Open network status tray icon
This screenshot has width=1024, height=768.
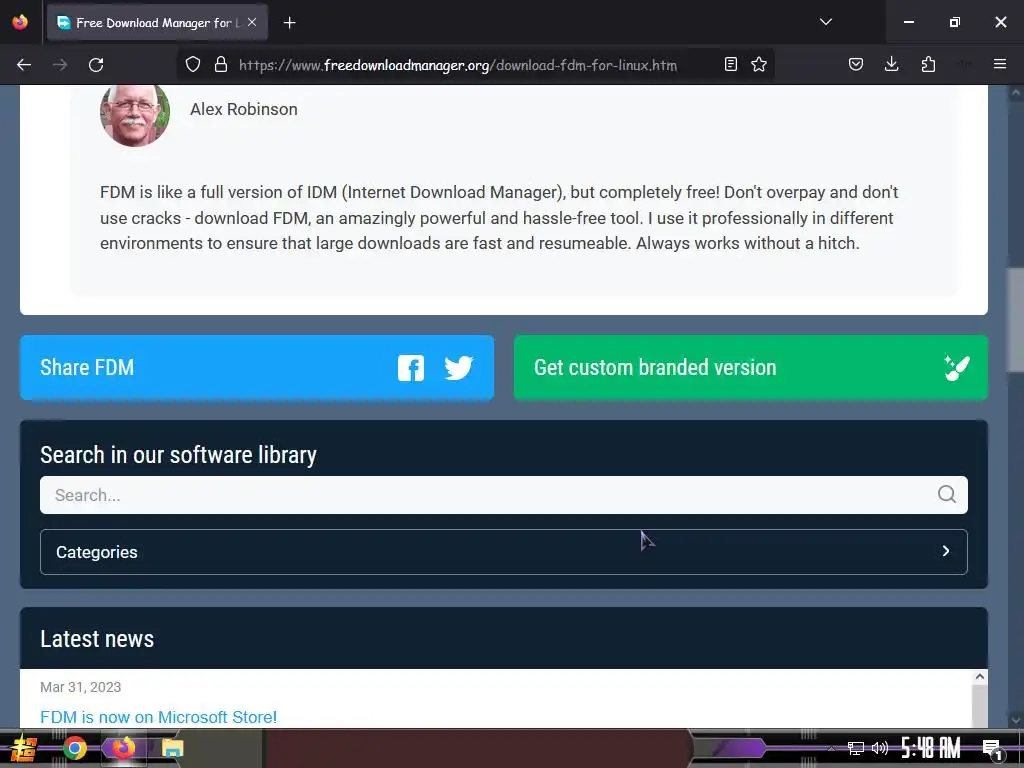click(x=856, y=748)
